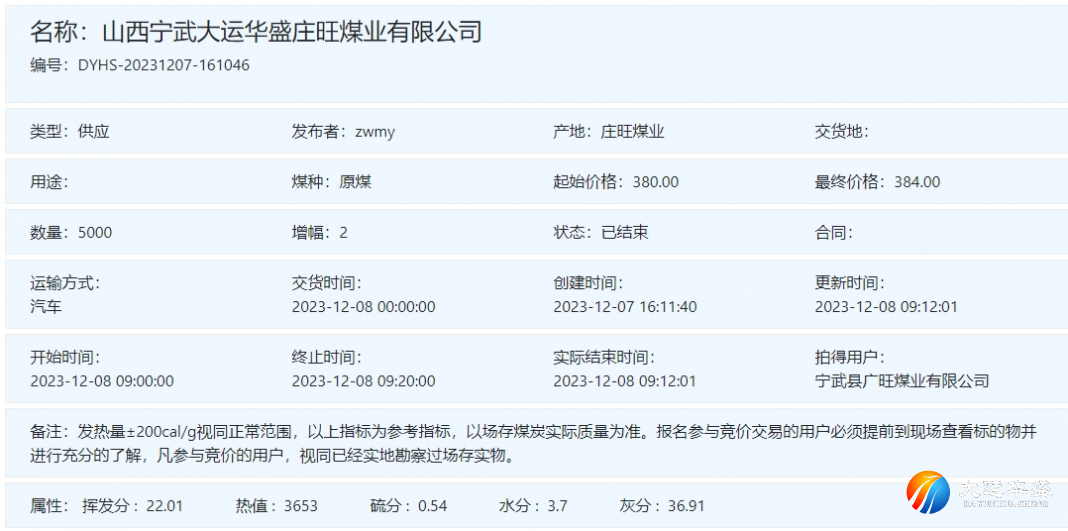The image size is (1068, 531).
Task: Click the 终止时间 value 2023-12-08 09:20:00
Action: point(363,380)
